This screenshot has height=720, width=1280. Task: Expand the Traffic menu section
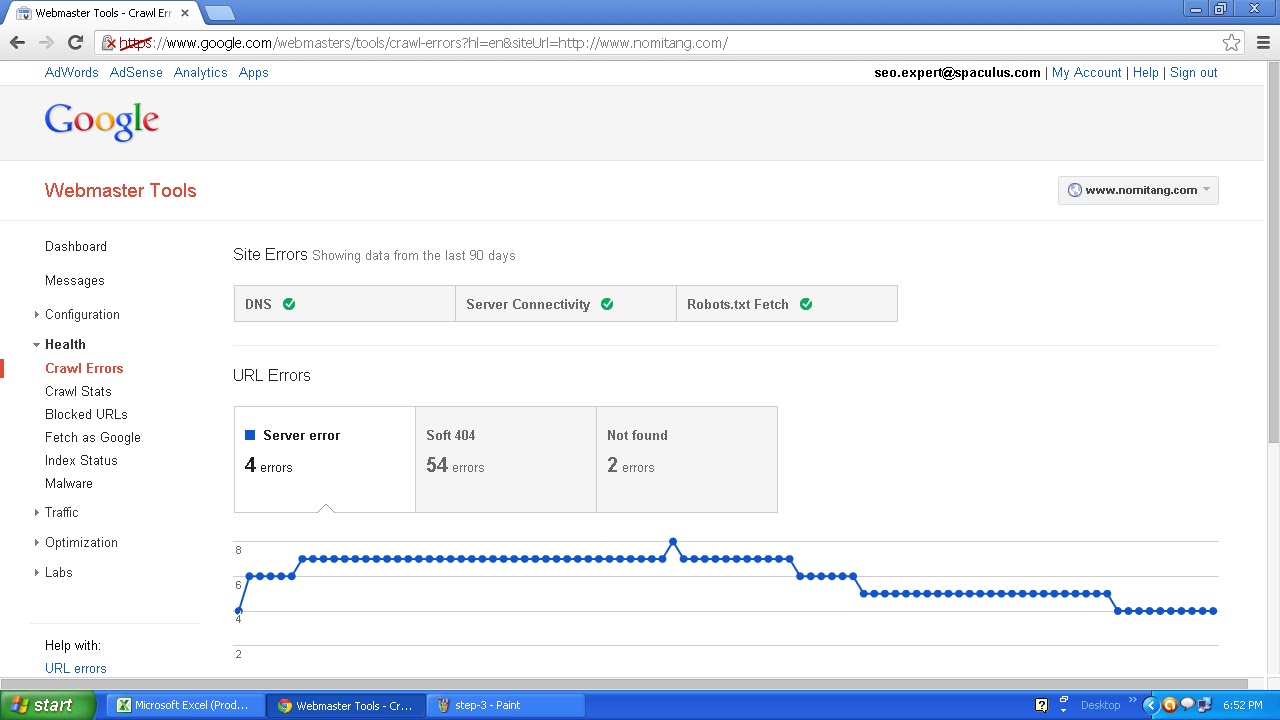37,513
